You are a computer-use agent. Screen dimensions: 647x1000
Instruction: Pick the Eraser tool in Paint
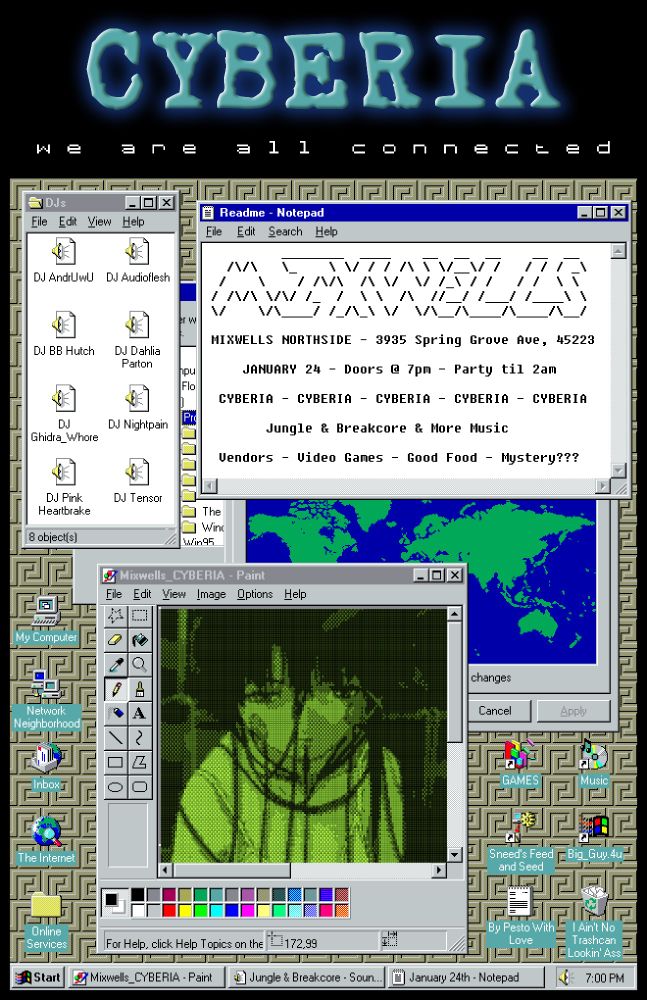coord(115,640)
